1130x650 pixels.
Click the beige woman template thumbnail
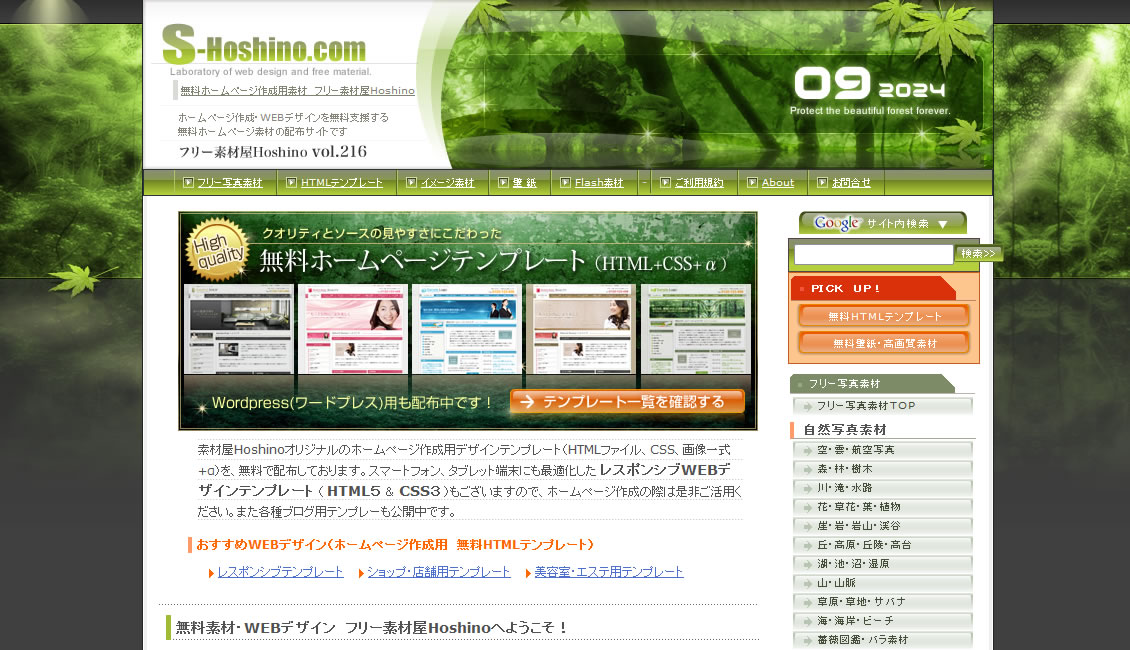581,329
